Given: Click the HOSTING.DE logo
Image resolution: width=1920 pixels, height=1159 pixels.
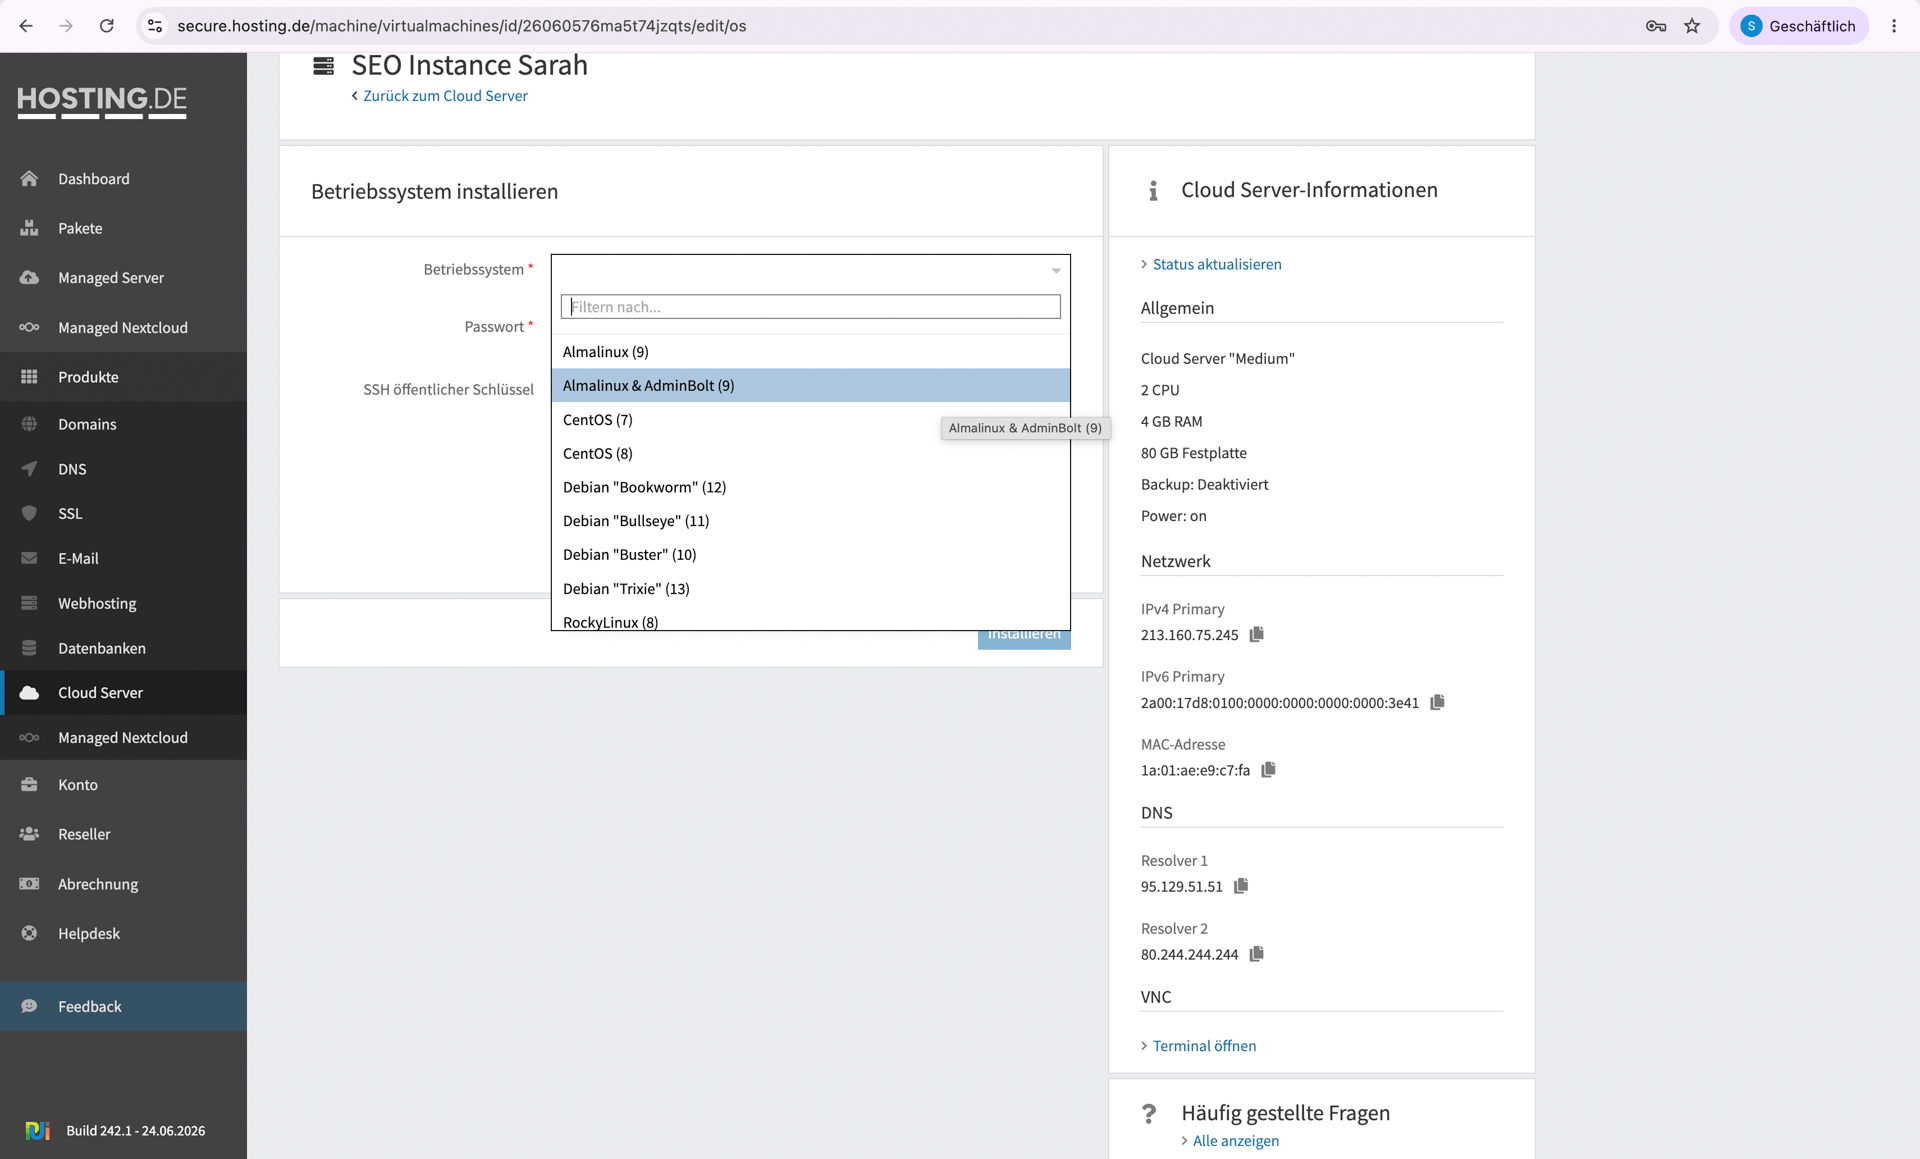Looking at the screenshot, I should (102, 102).
